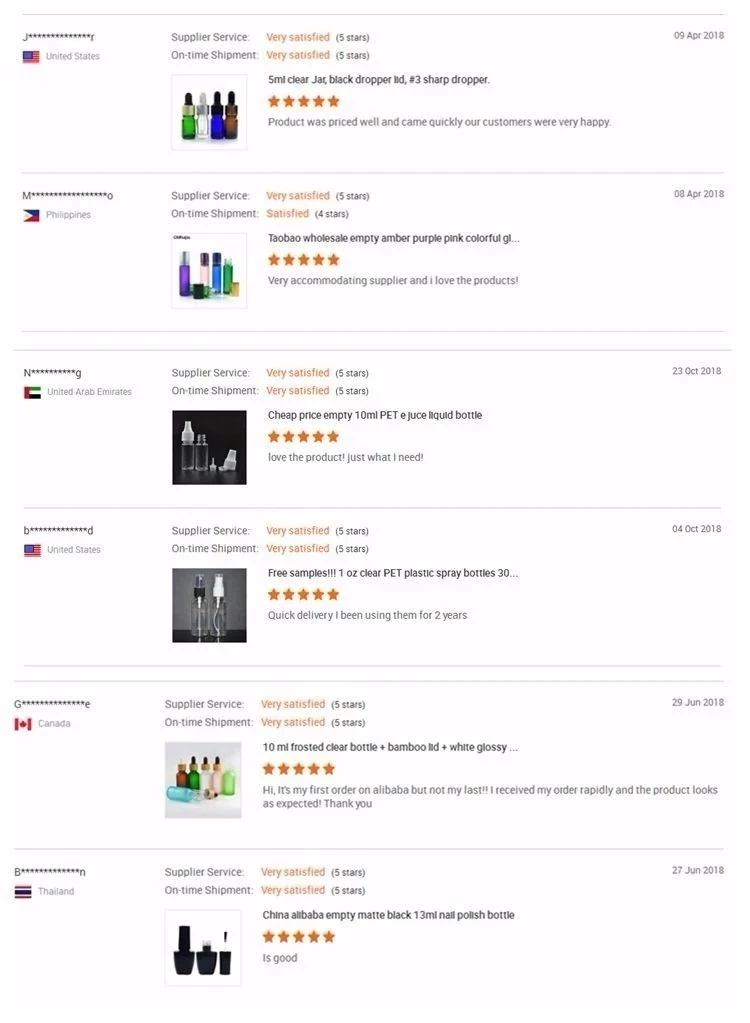
Task: Open the clear PET spray bottles thumbnail
Action: click(209, 605)
